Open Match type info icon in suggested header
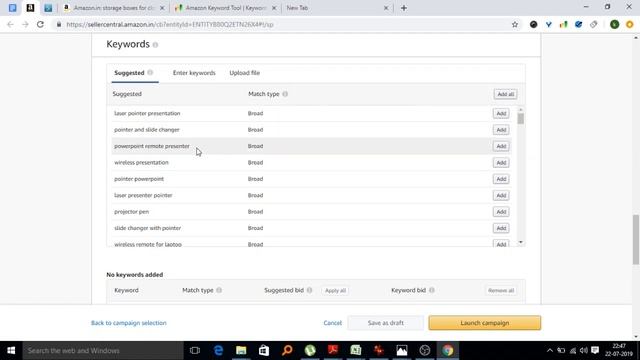 coord(285,94)
